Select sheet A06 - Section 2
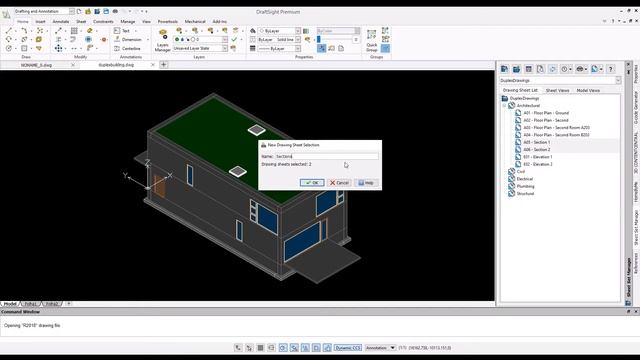This screenshot has width=640, height=360. click(536, 150)
